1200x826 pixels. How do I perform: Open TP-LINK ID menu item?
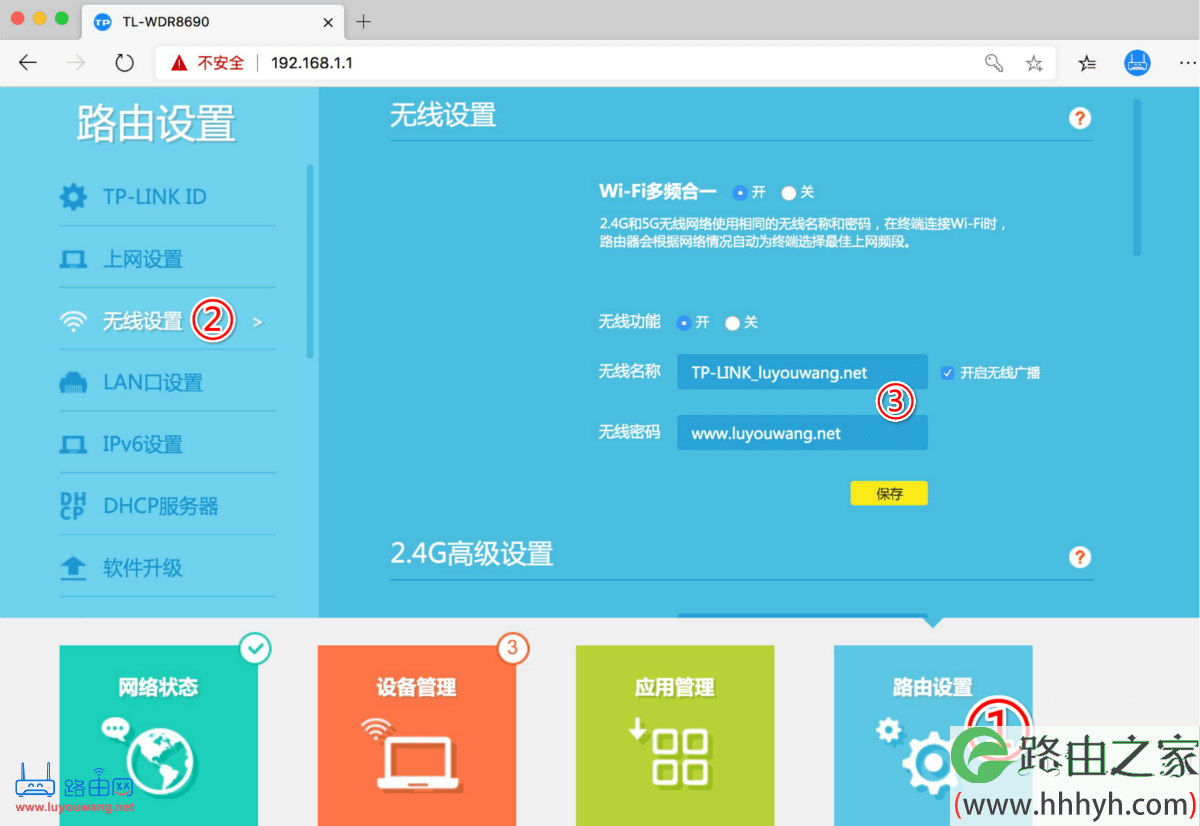[x=167, y=197]
